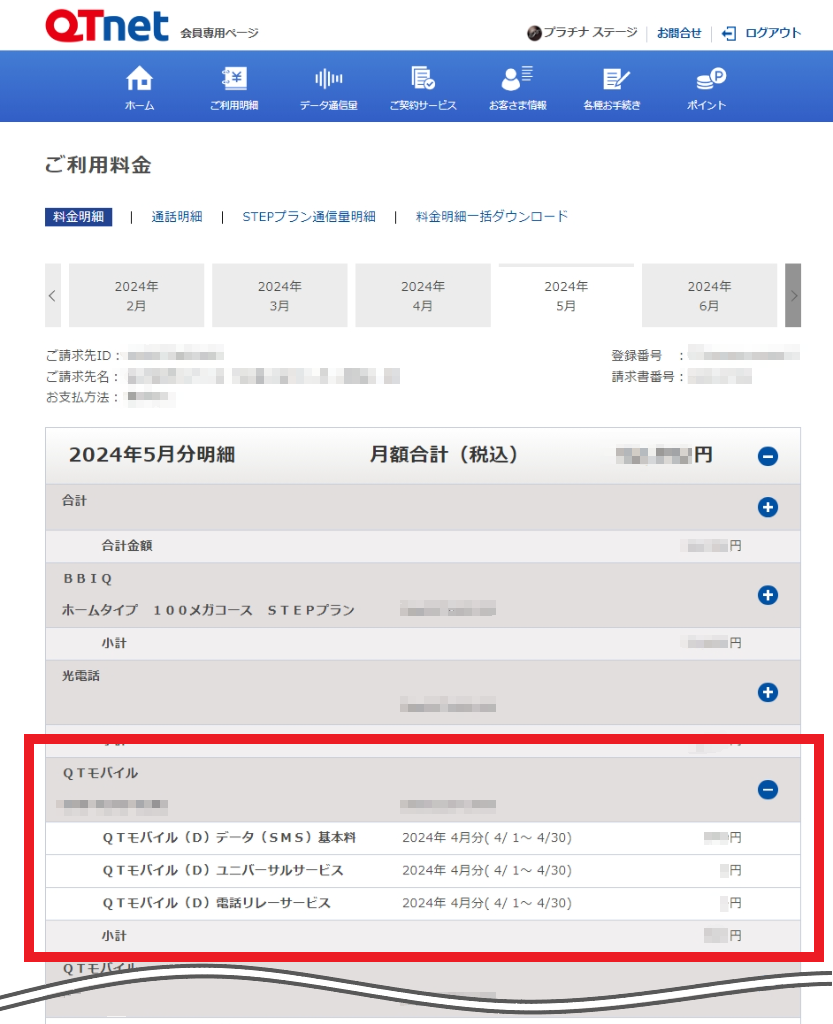
Task: Select the 2024年5月 tab
Action: (x=566, y=295)
